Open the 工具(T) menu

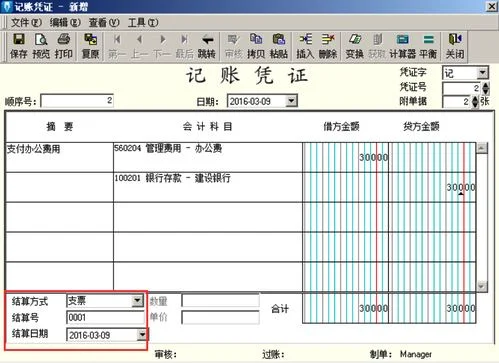click(143, 23)
